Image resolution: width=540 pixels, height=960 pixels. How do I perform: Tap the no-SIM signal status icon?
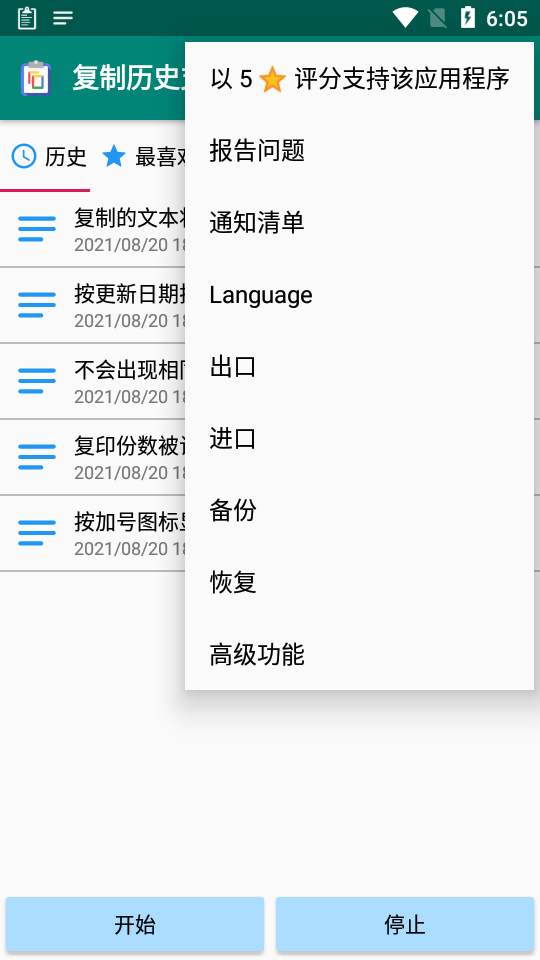tap(438, 18)
